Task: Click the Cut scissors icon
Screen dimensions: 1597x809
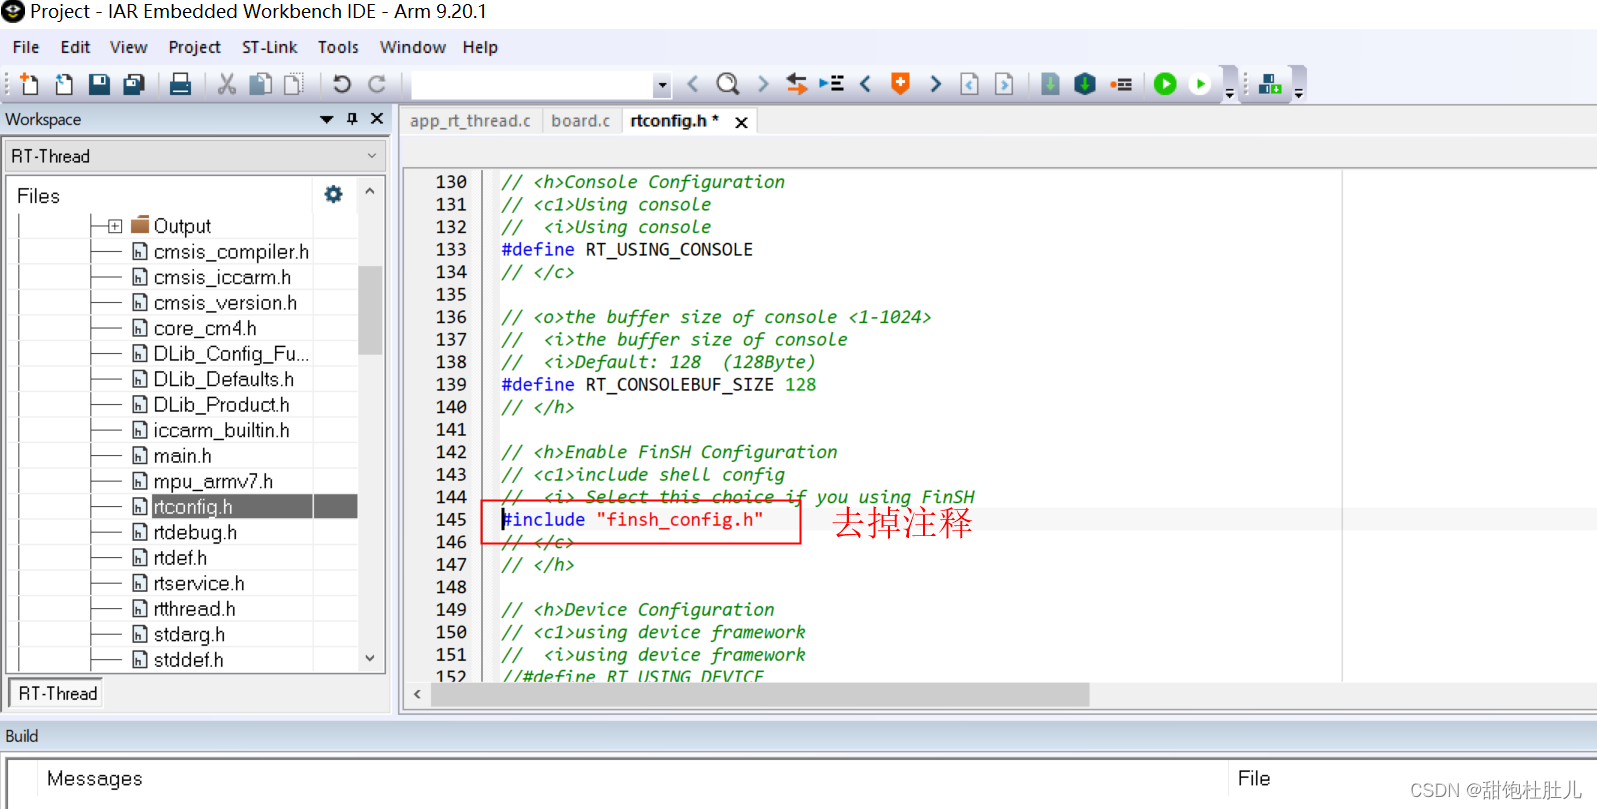Action: point(227,84)
